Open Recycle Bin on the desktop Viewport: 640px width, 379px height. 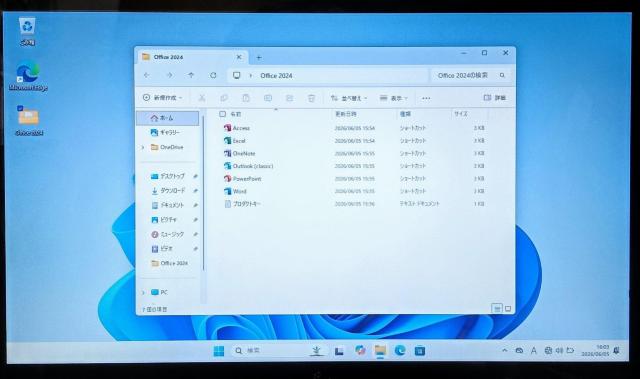coord(27,31)
